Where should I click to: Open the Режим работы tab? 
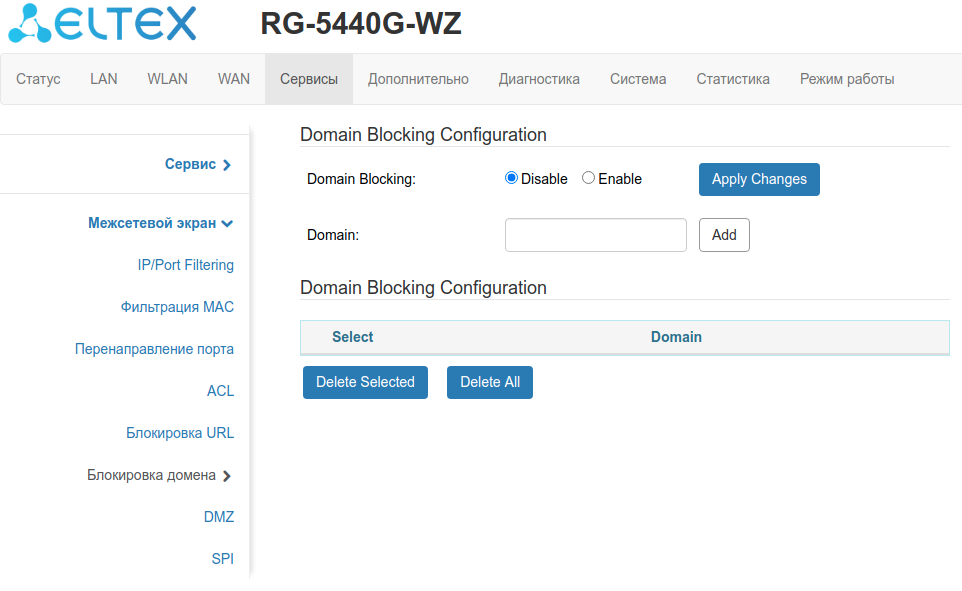pos(846,79)
